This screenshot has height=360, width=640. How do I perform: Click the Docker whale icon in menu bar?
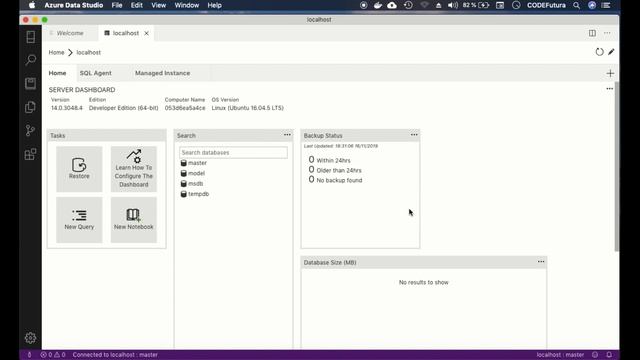pos(378,5)
